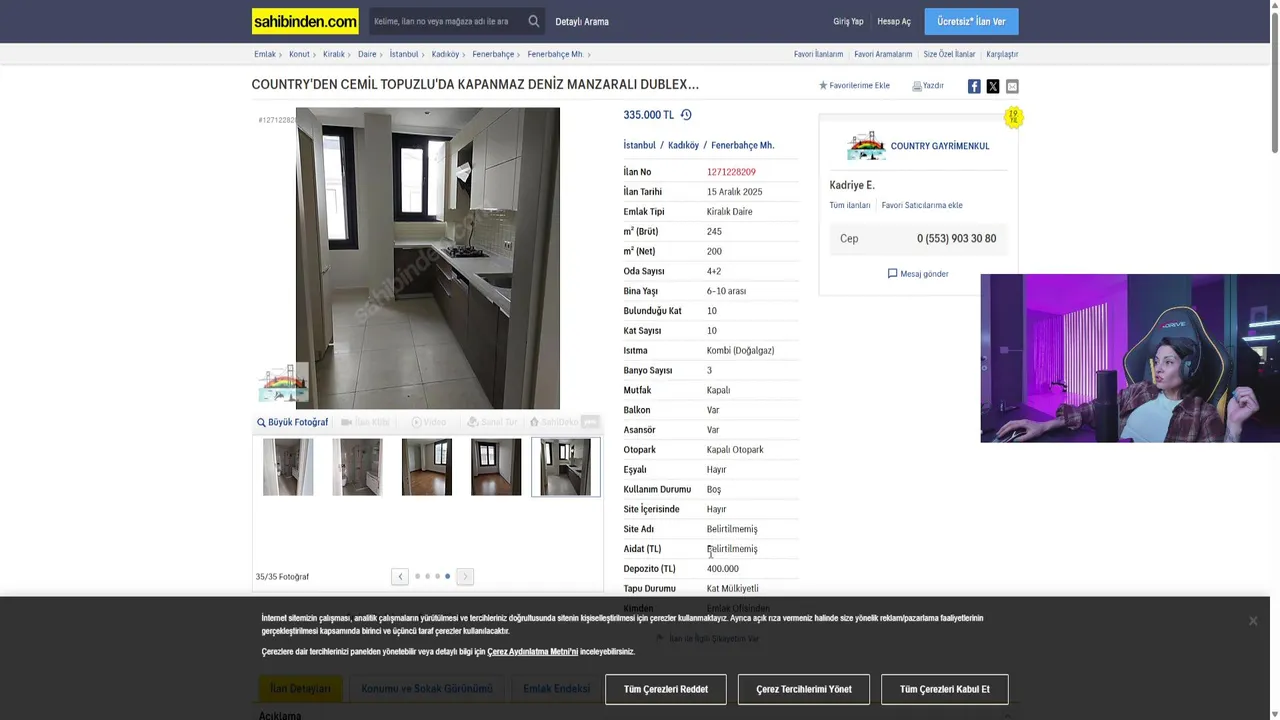The height and width of the screenshot is (720, 1280).
Task: Click Tüm Çerezleri Kabul Et button
Action: pos(945,689)
